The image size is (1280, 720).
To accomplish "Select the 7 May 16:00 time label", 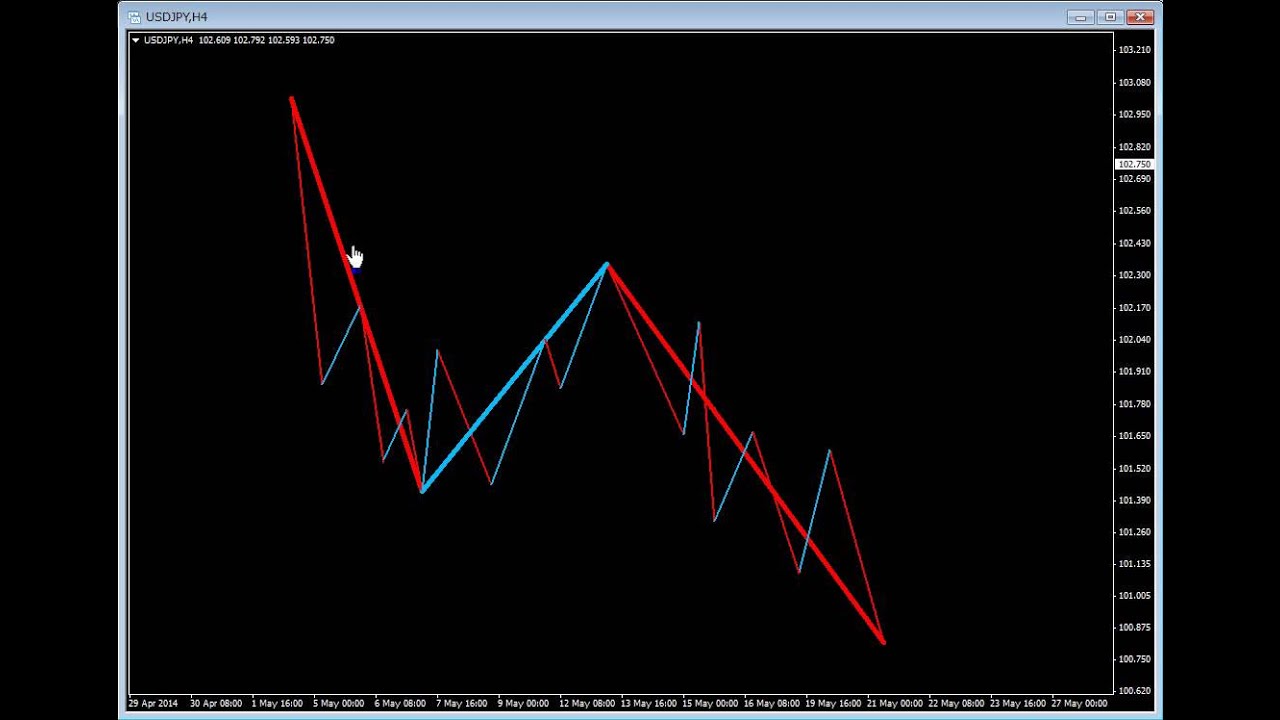I will [x=462, y=704].
